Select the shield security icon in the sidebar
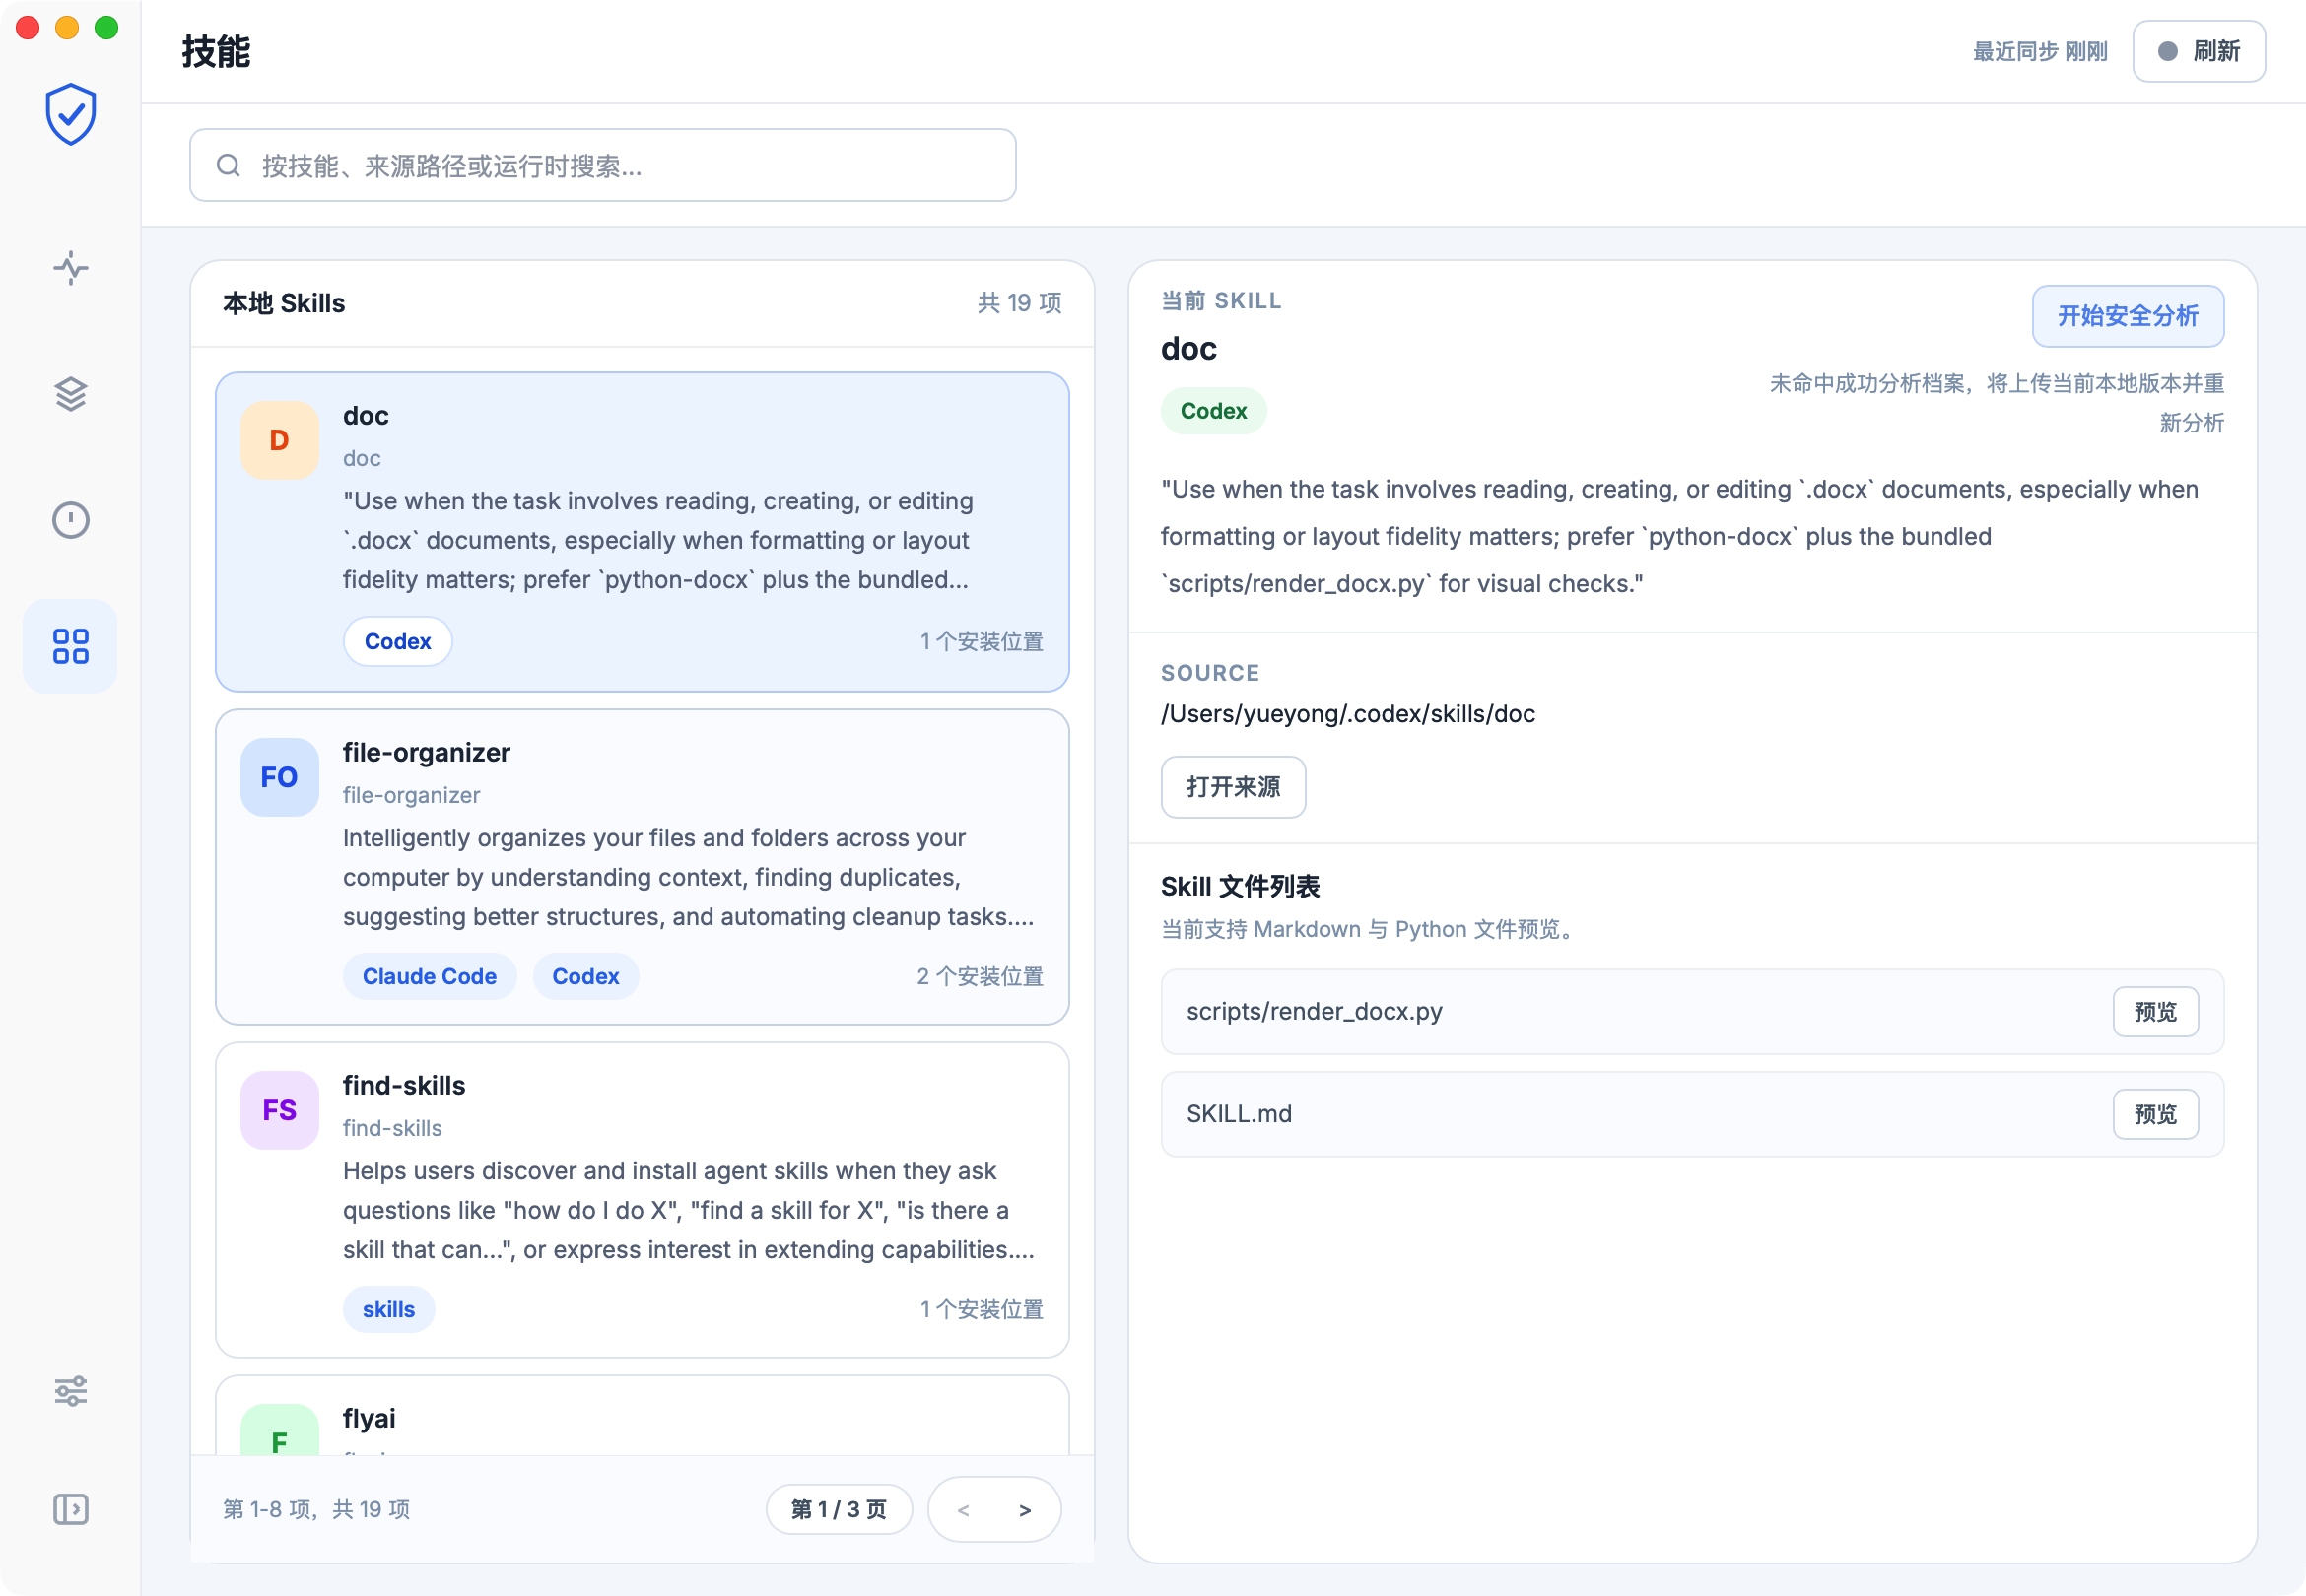Screen dimensions: 2306x1596 (x=69, y=114)
